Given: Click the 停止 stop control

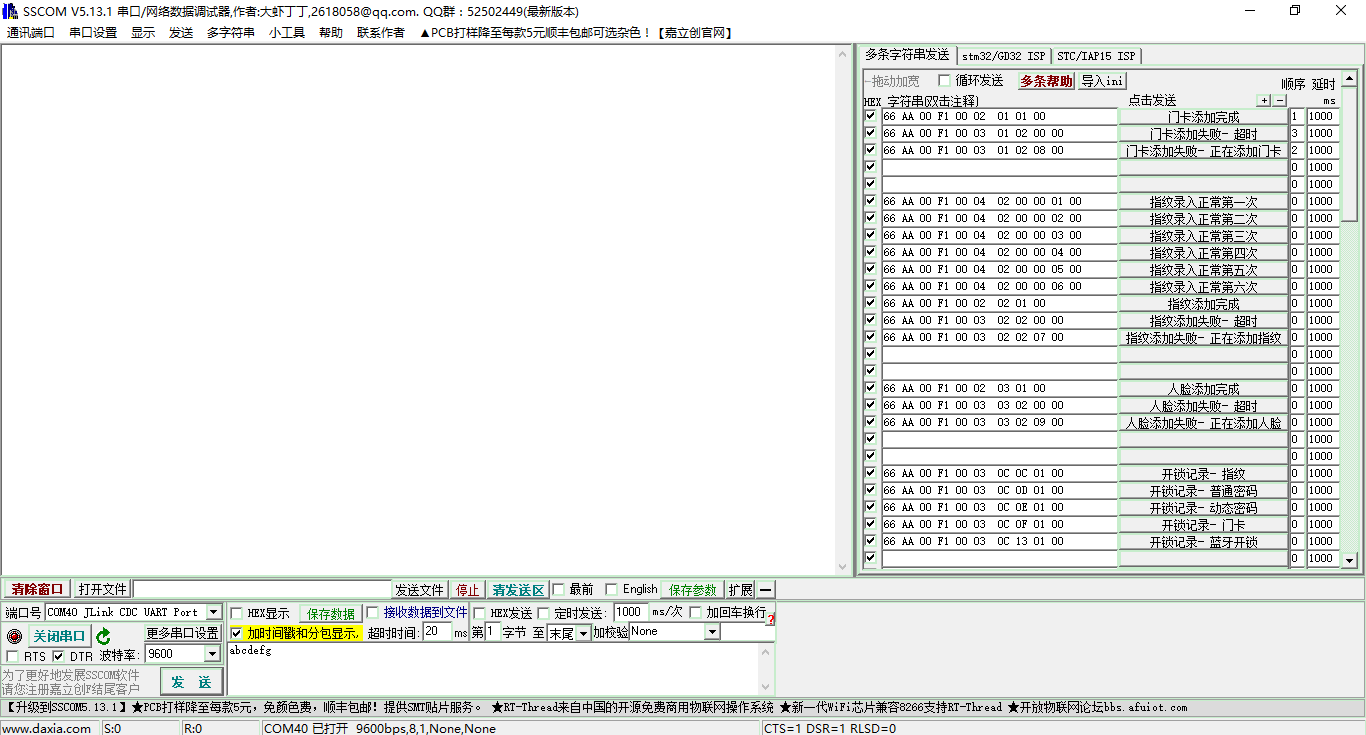Looking at the screenshot, I should (467, 589).
